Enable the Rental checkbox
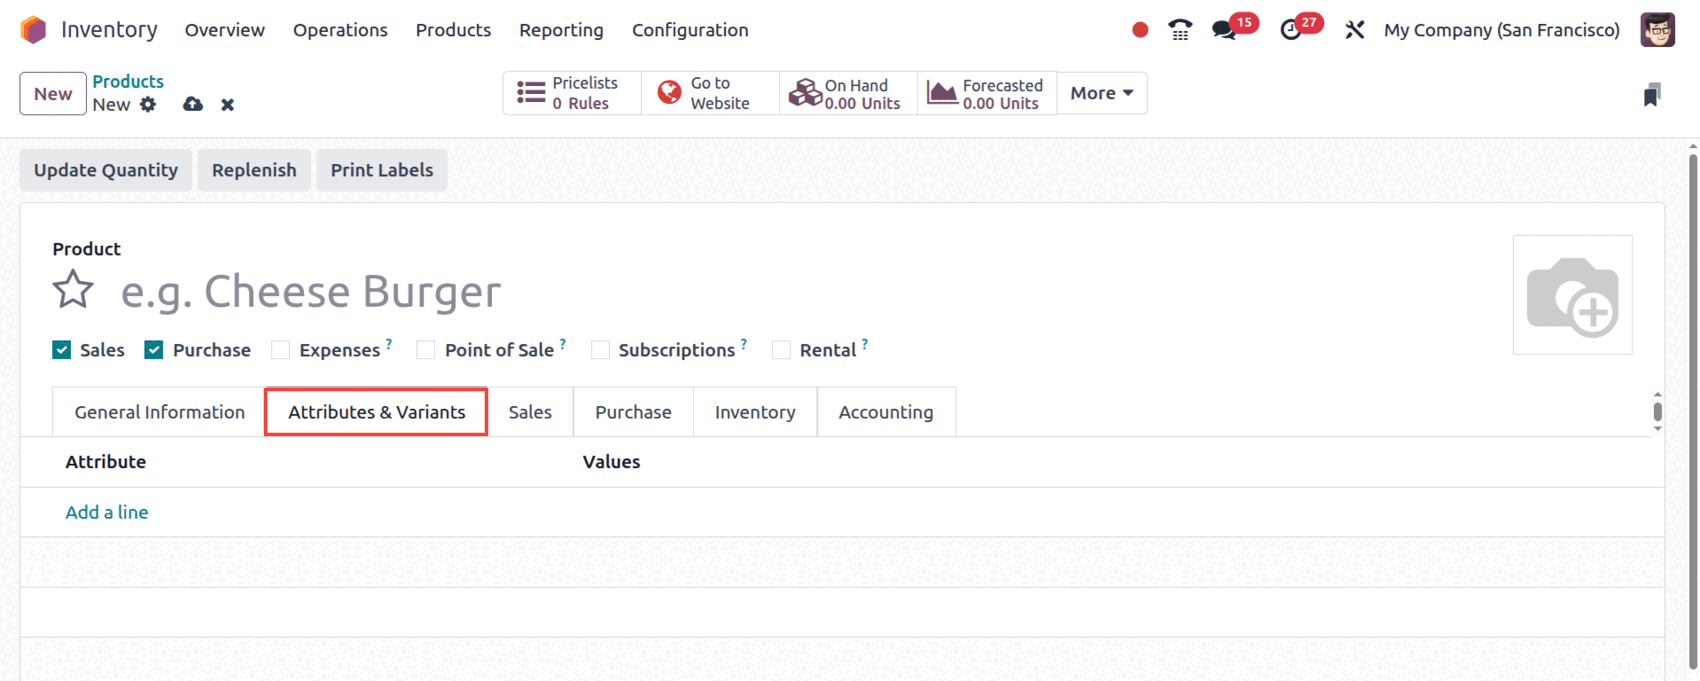This screenshot has width=1700, height=681. click(781, 350)
